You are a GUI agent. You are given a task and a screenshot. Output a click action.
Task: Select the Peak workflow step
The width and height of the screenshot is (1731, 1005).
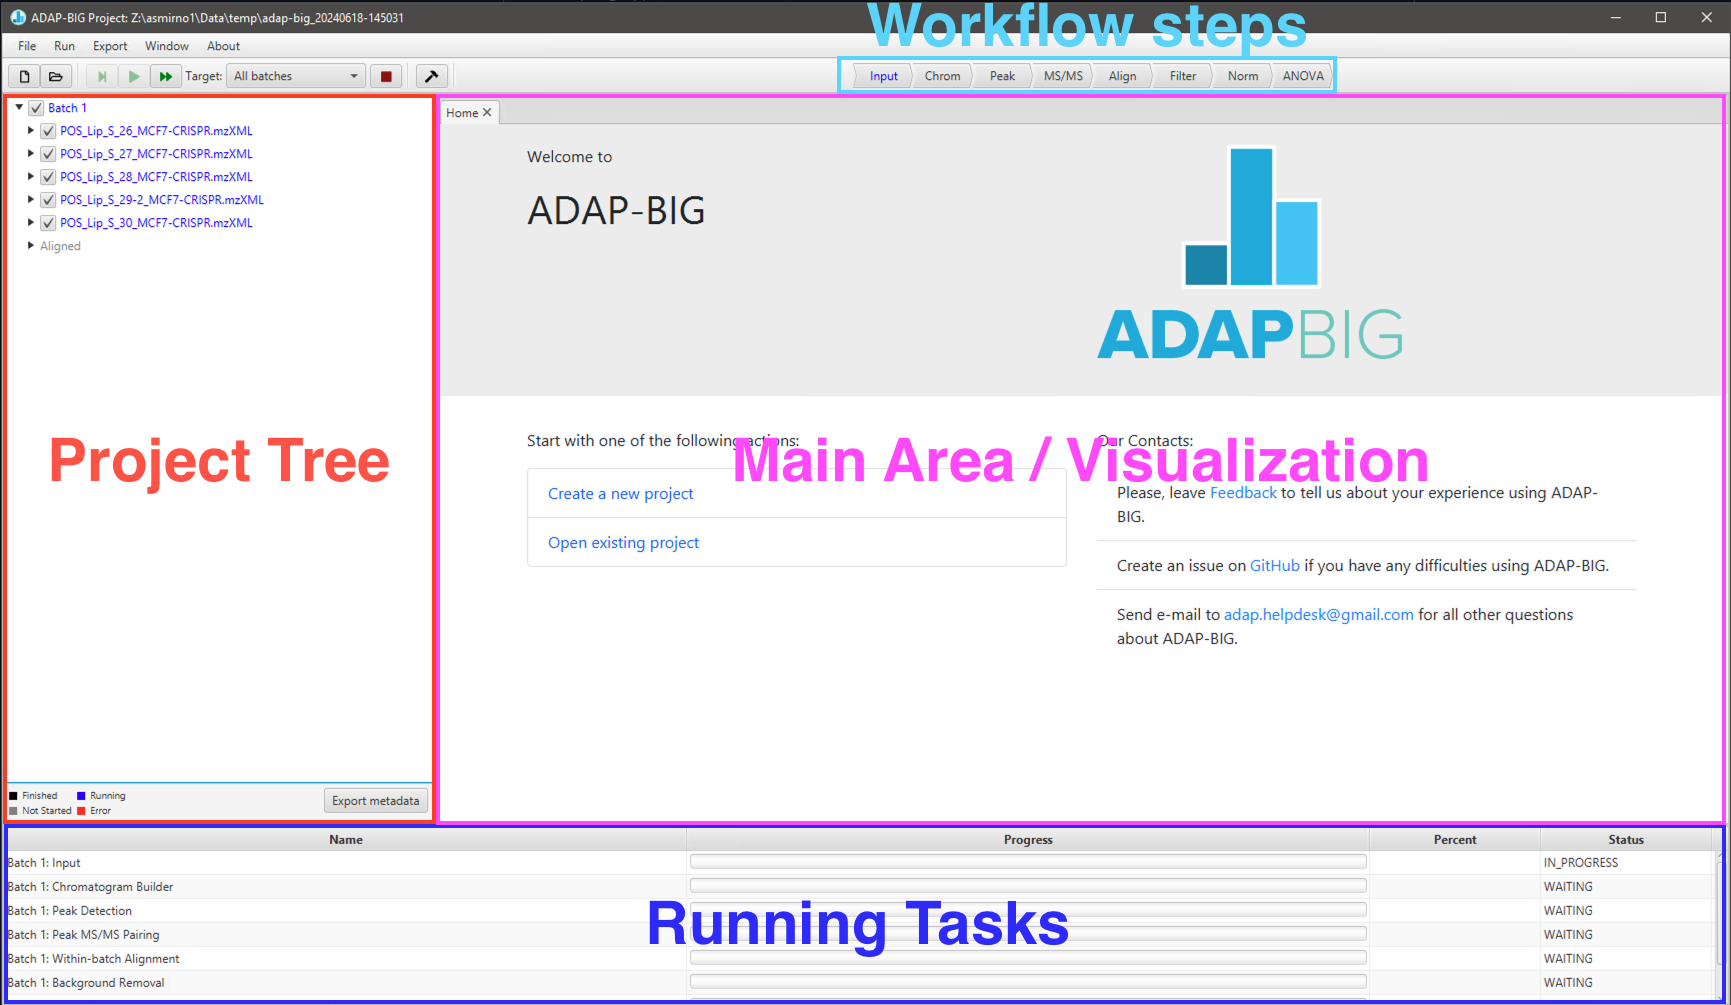(x=1002, y=76)
